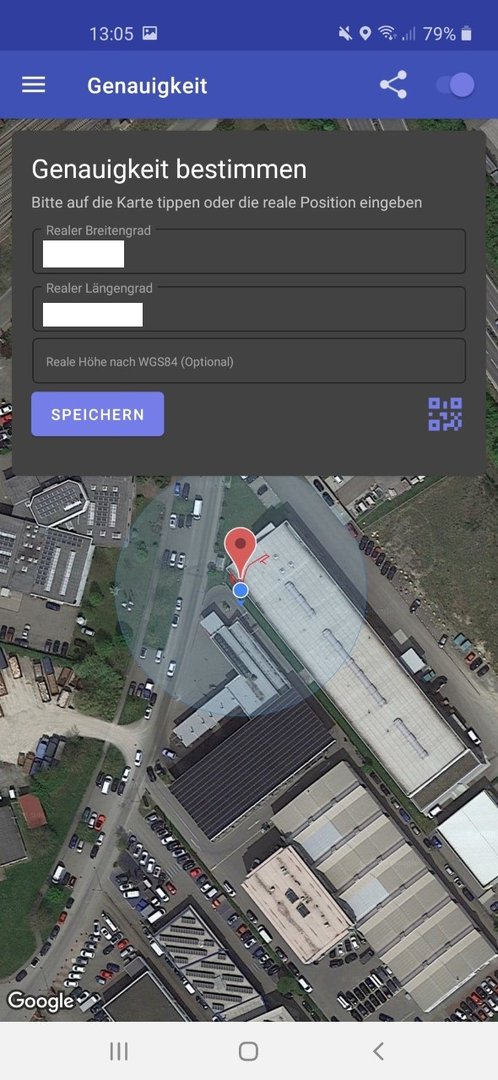Tap Android home navigation button
This screenshot has height=1080, width=498.
(249, 1050)
